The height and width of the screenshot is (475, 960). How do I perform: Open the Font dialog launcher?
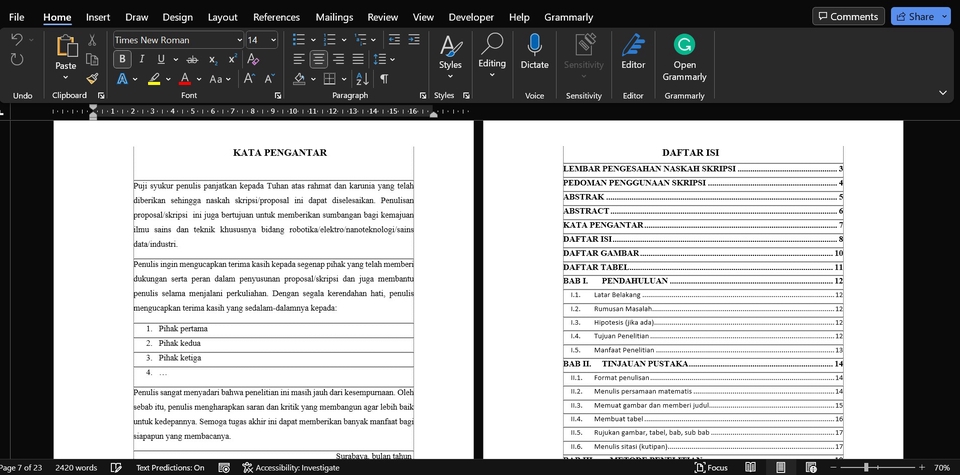tap(278, 95)
